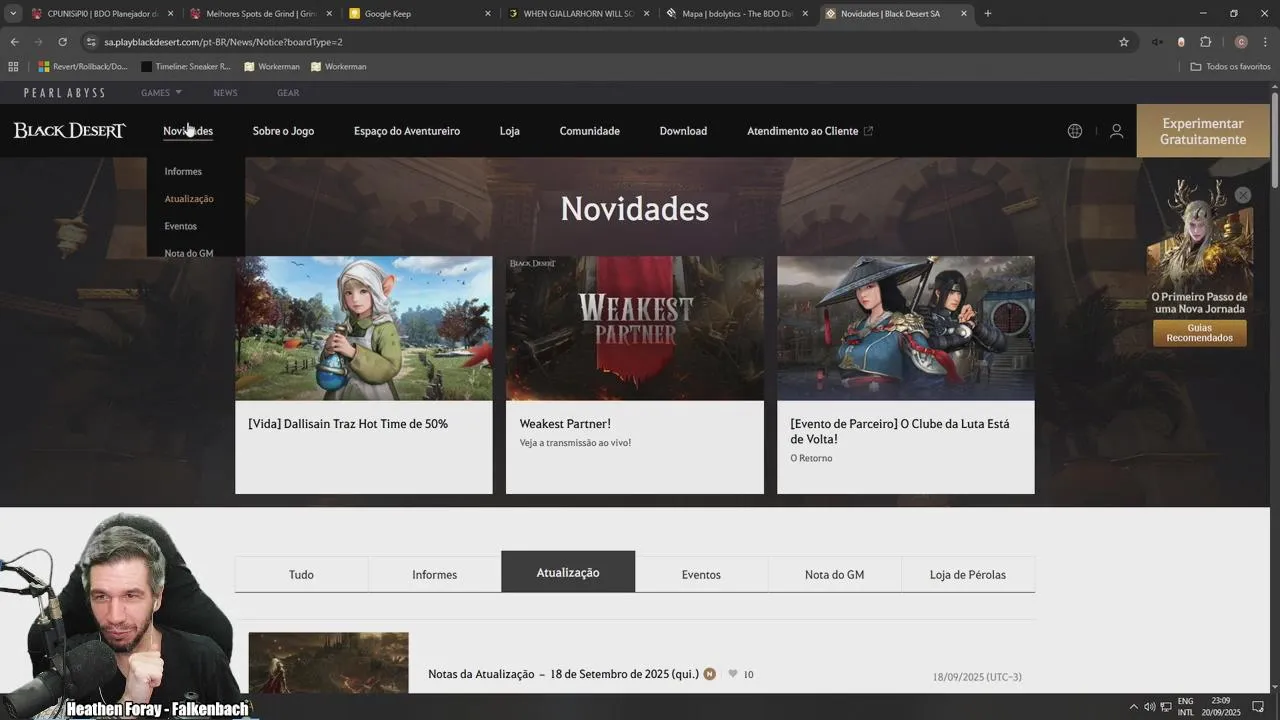Switch to Melhores Spots de Grind tab
Screen dimensions: 1280x720
[x=261, y=14]
